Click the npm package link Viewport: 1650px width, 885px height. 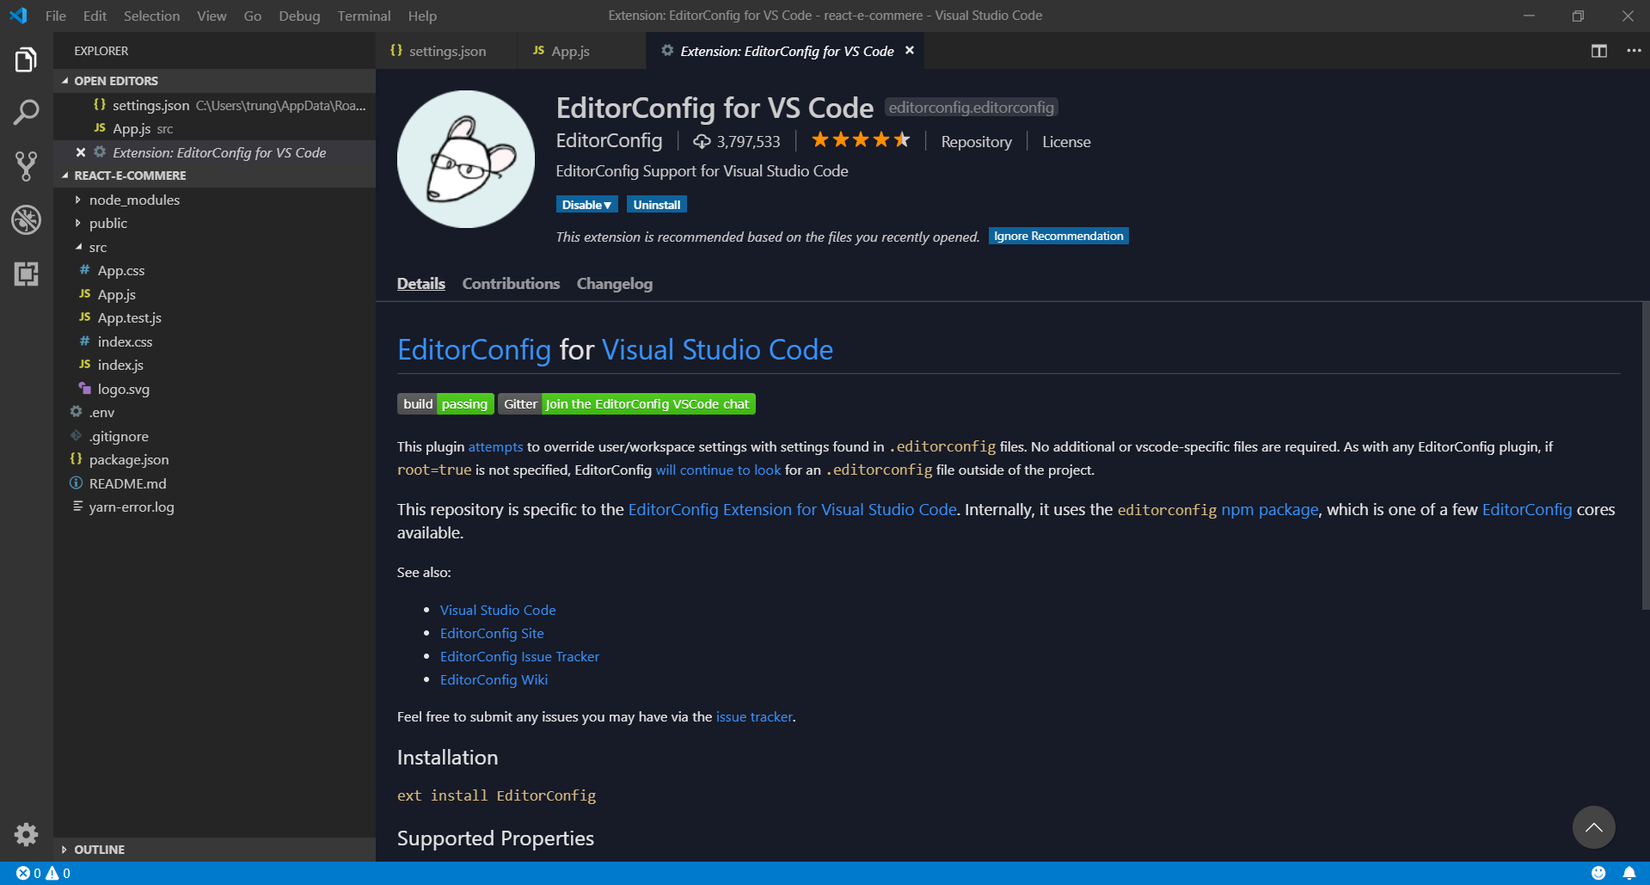pos(1269,510)
